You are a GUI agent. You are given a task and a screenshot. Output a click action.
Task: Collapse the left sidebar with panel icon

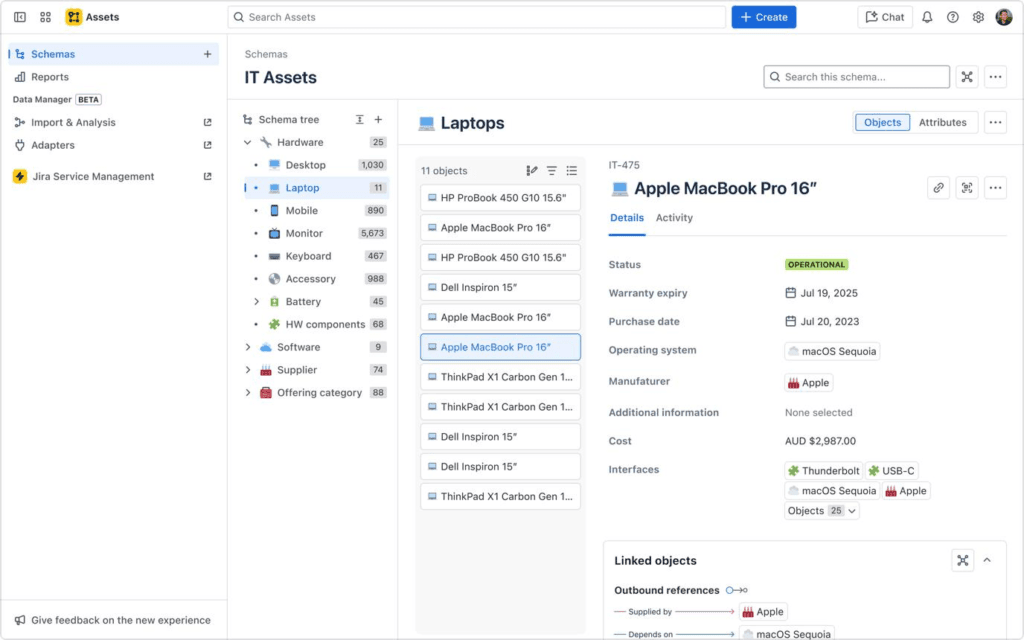coord(20,17)
